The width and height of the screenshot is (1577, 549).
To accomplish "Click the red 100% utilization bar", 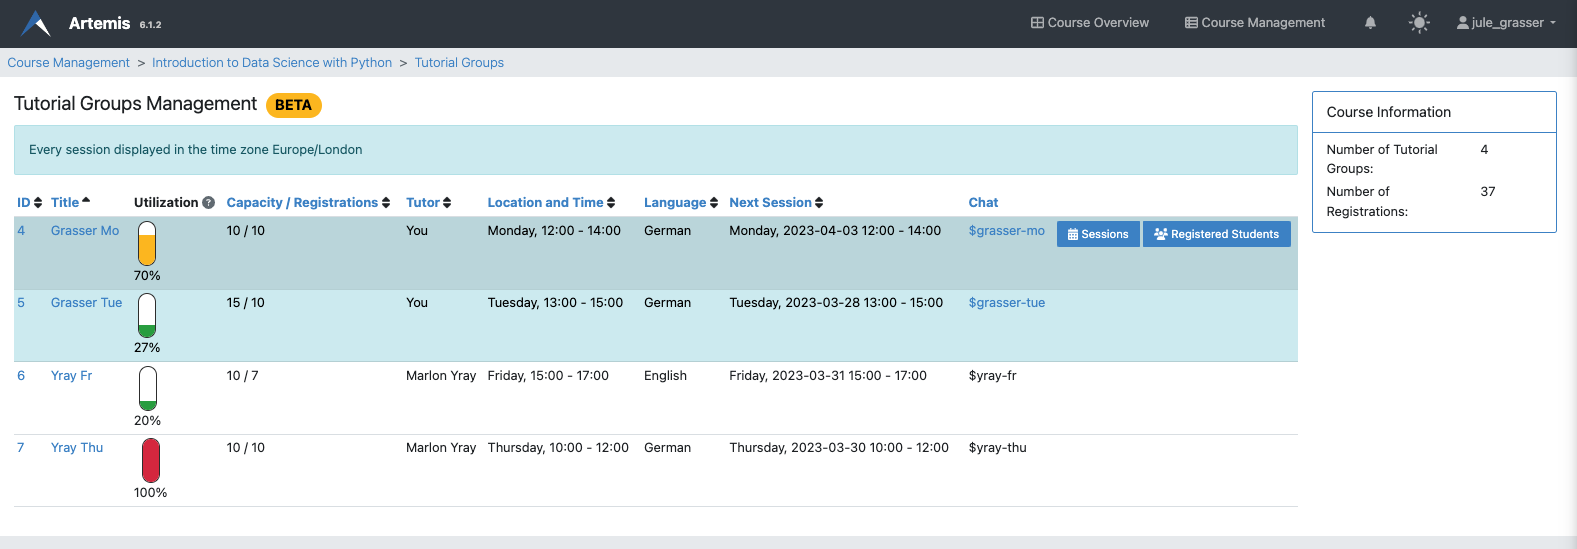I will (x=150, y=460).
